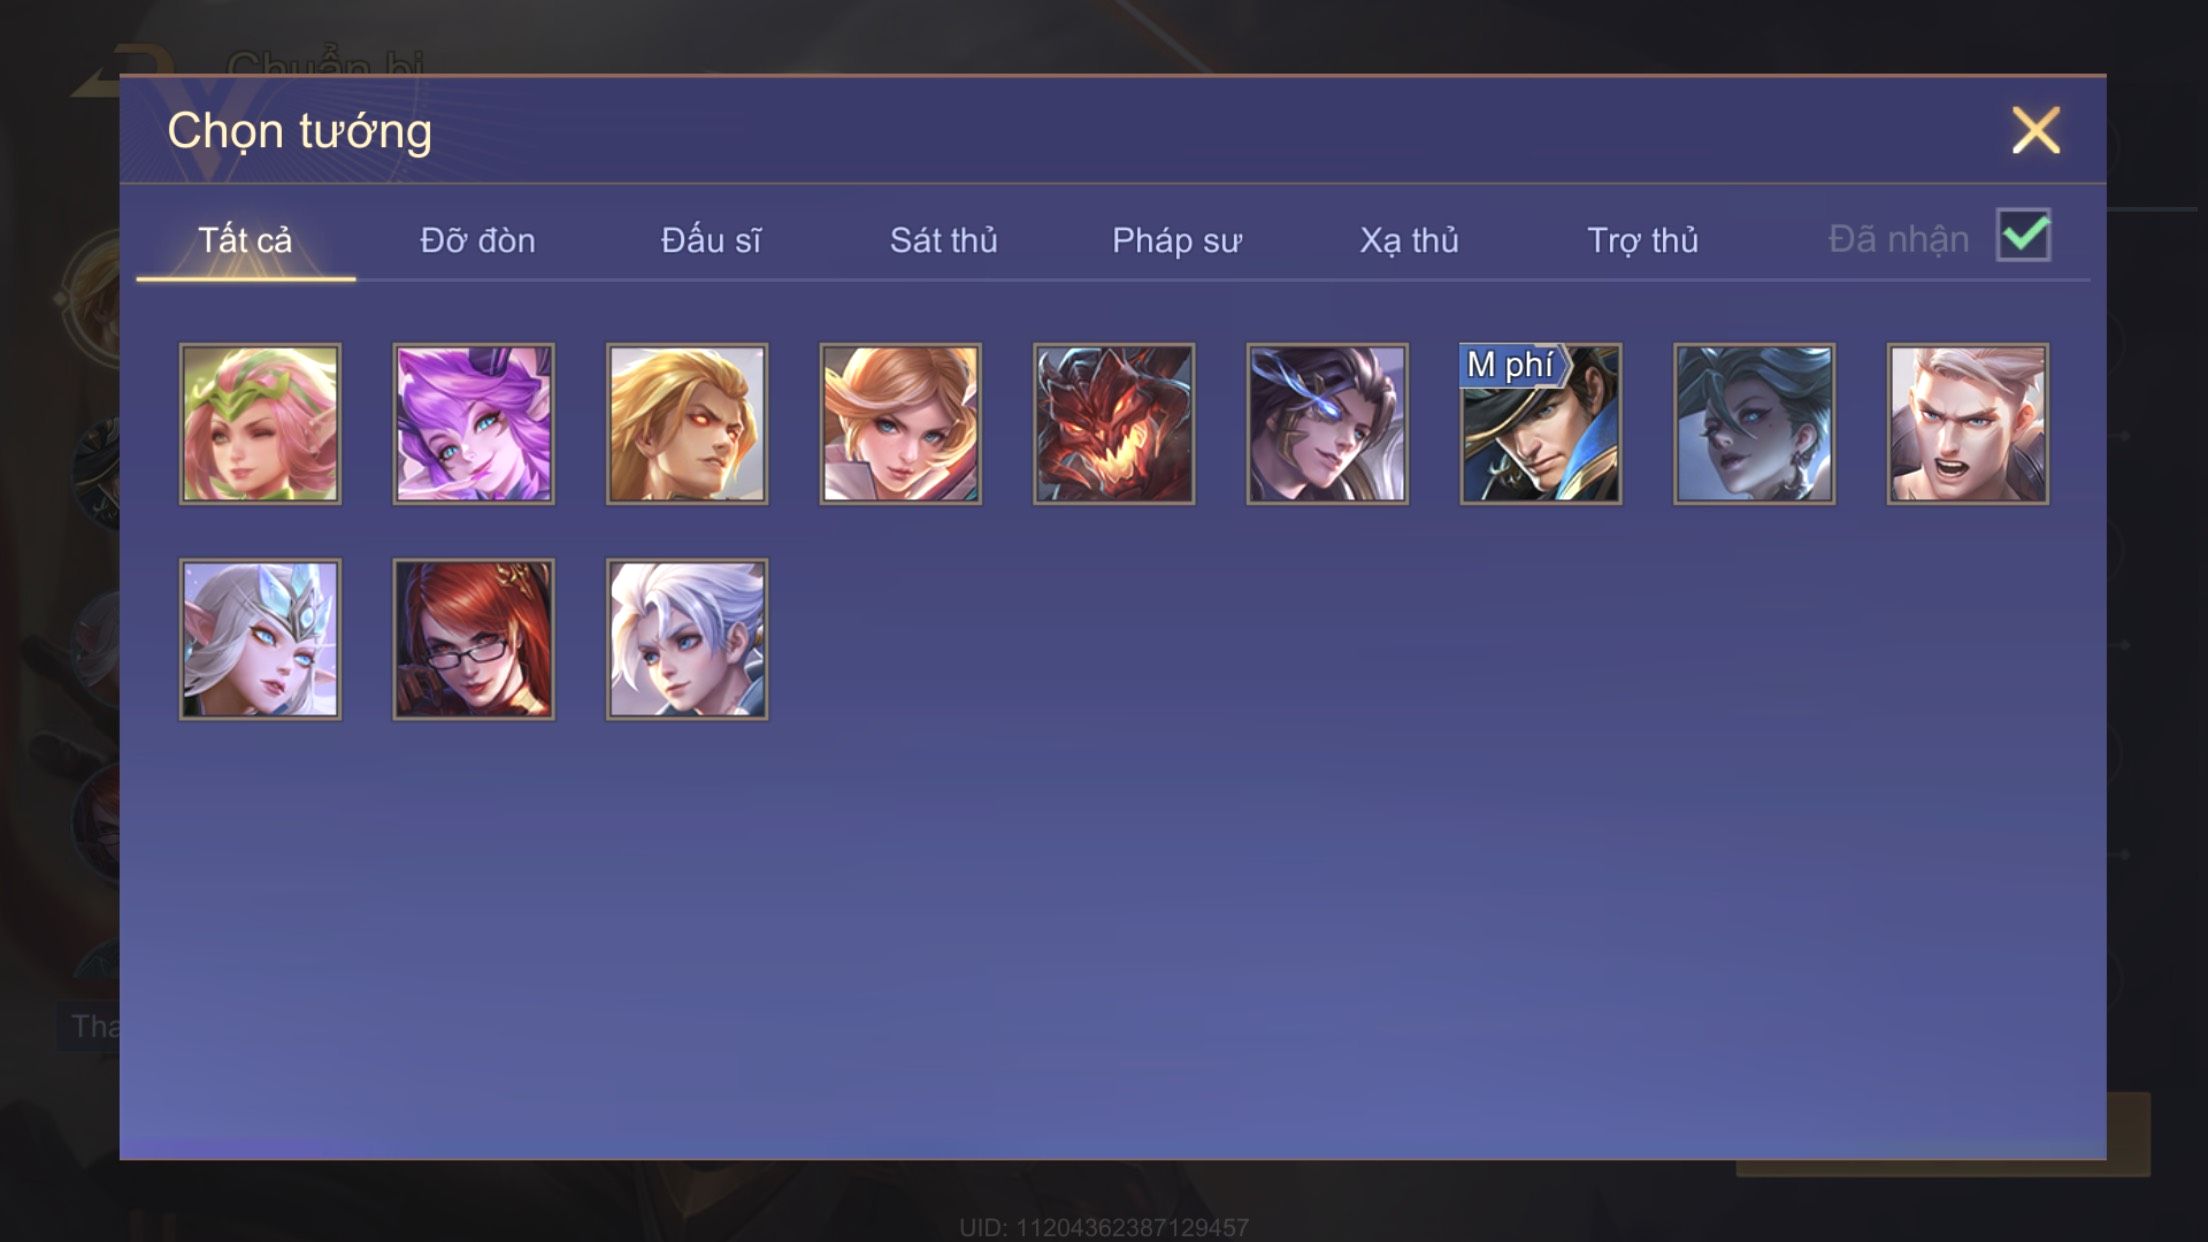Select the blonde female hero portrait
This screenshot has width=2208, height=1242.
pos(901,424)
